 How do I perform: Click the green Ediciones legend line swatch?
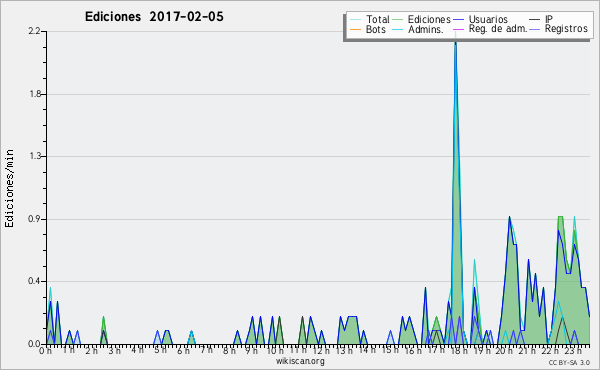pyautogui.click(x=398, y=19)
